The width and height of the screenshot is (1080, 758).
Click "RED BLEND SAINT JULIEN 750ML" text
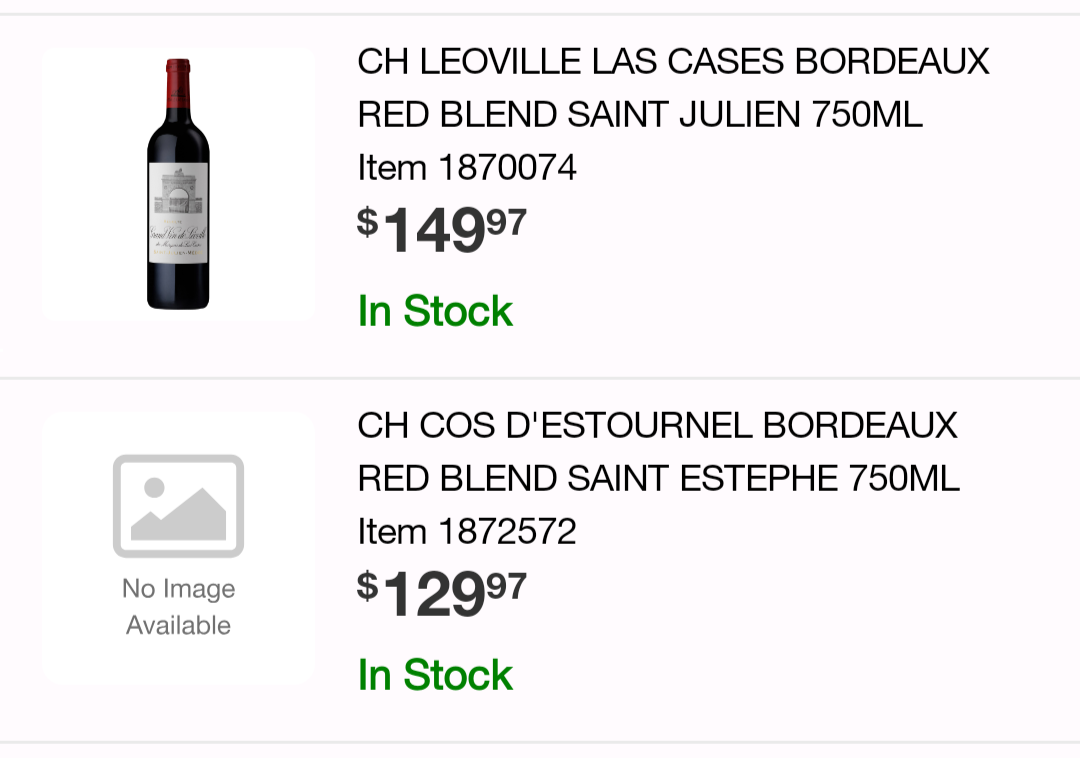640,115
